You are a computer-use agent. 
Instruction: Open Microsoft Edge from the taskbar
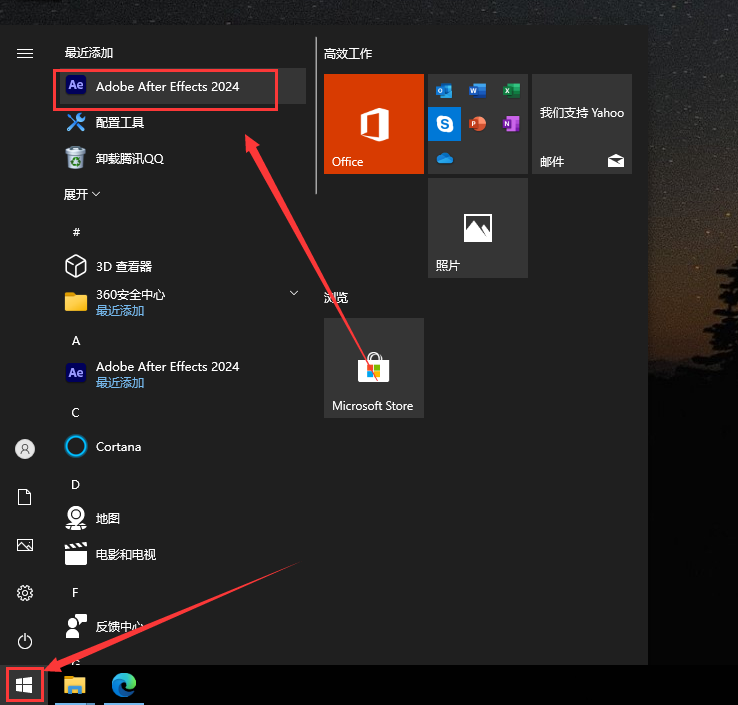(x=124, y=685)
